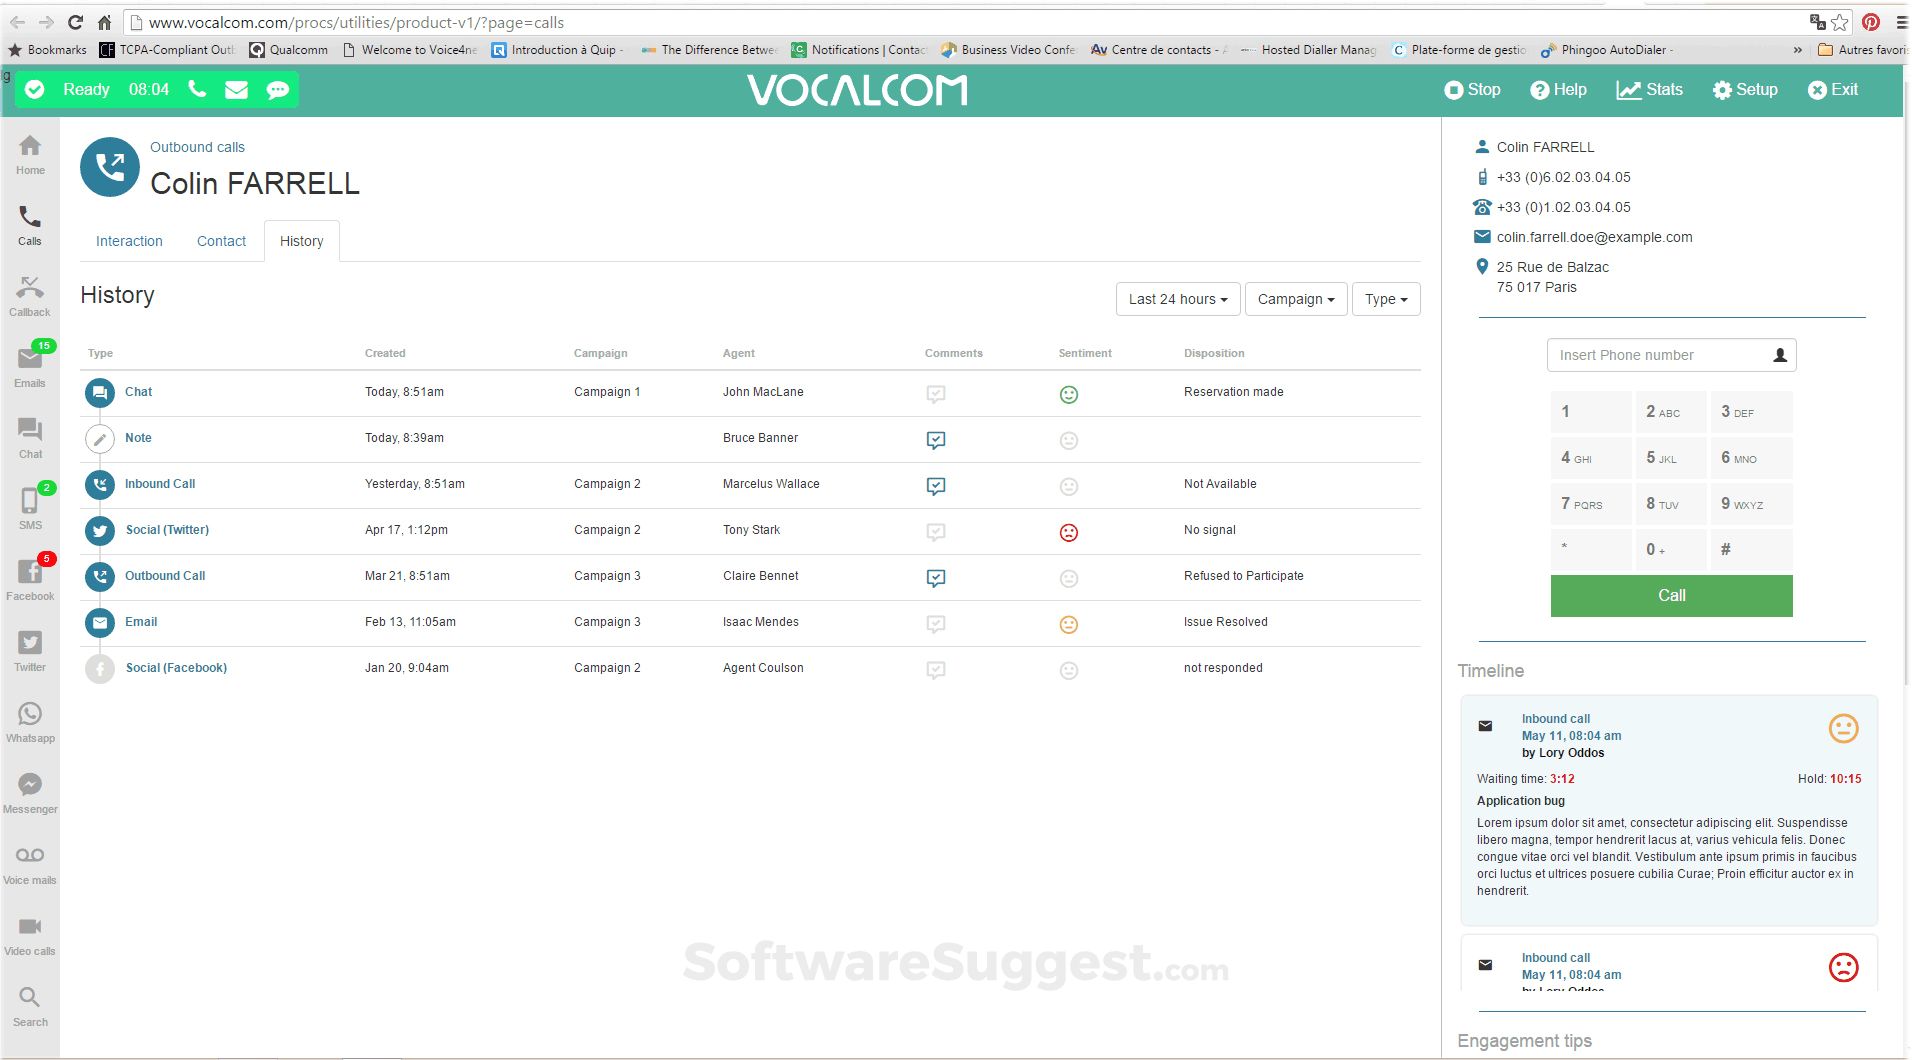Switch to the Interaction tab
Image resolution: width=1912 pixels, height=1060 pixels.
tap(129, 241)
